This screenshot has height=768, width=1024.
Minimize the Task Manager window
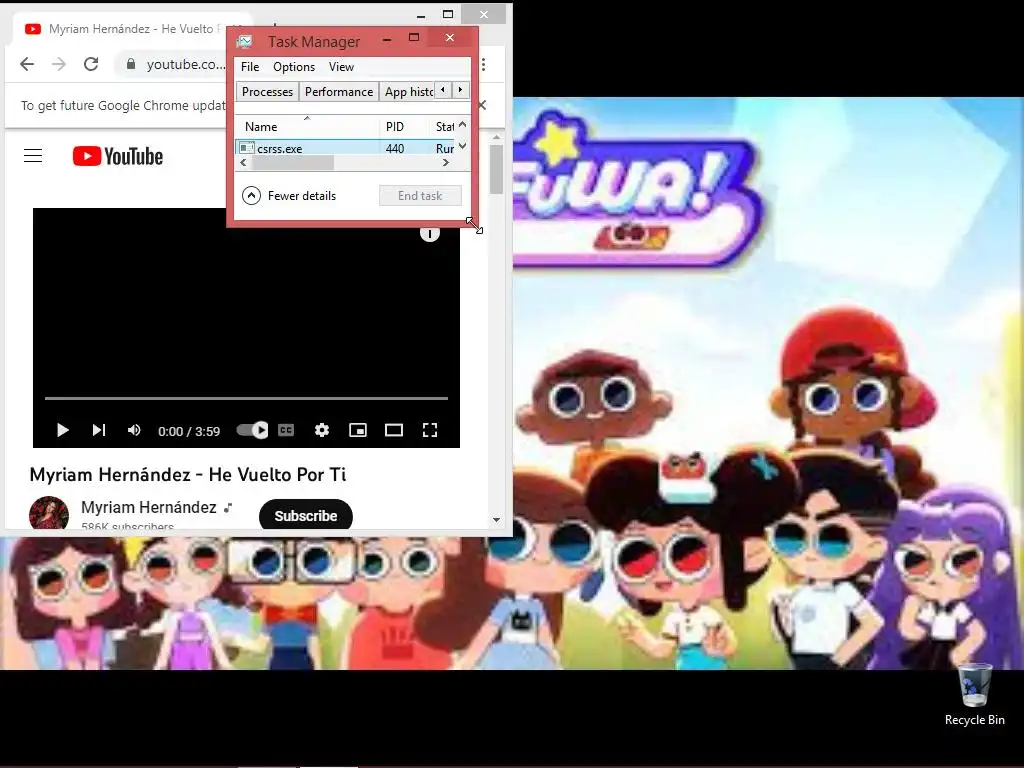pos(387,39)
